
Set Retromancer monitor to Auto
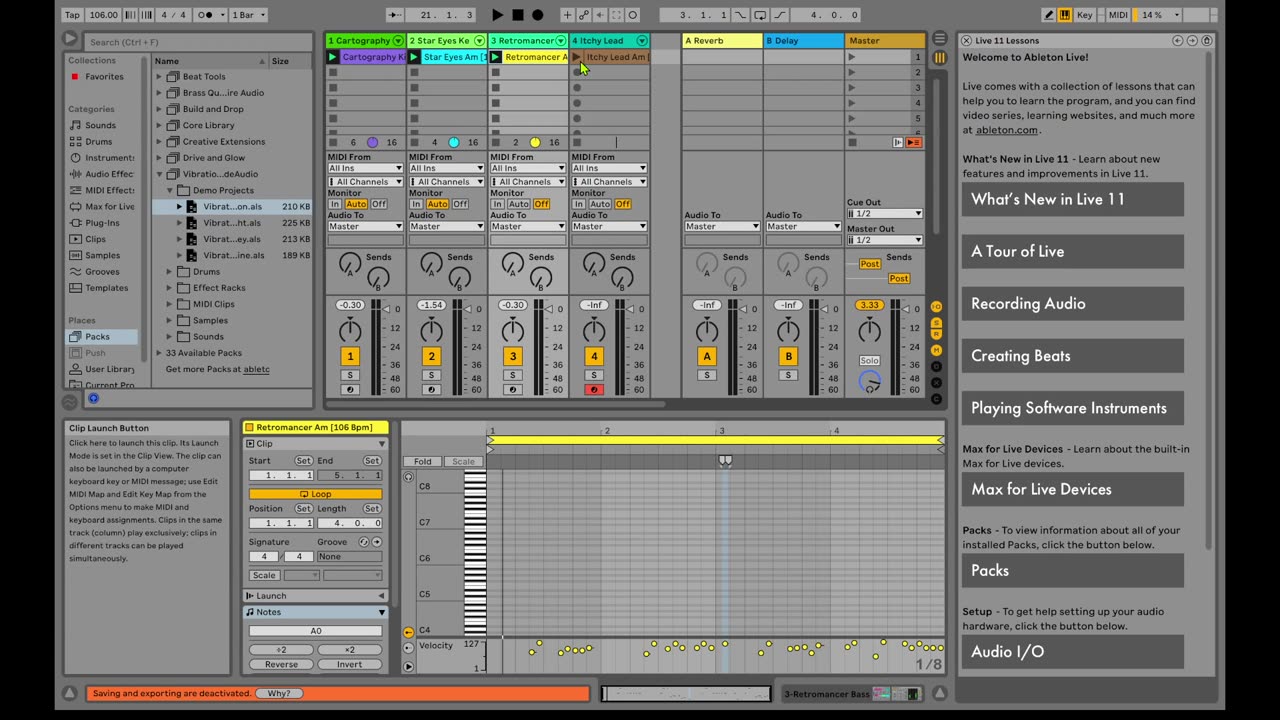pos(519,204)
